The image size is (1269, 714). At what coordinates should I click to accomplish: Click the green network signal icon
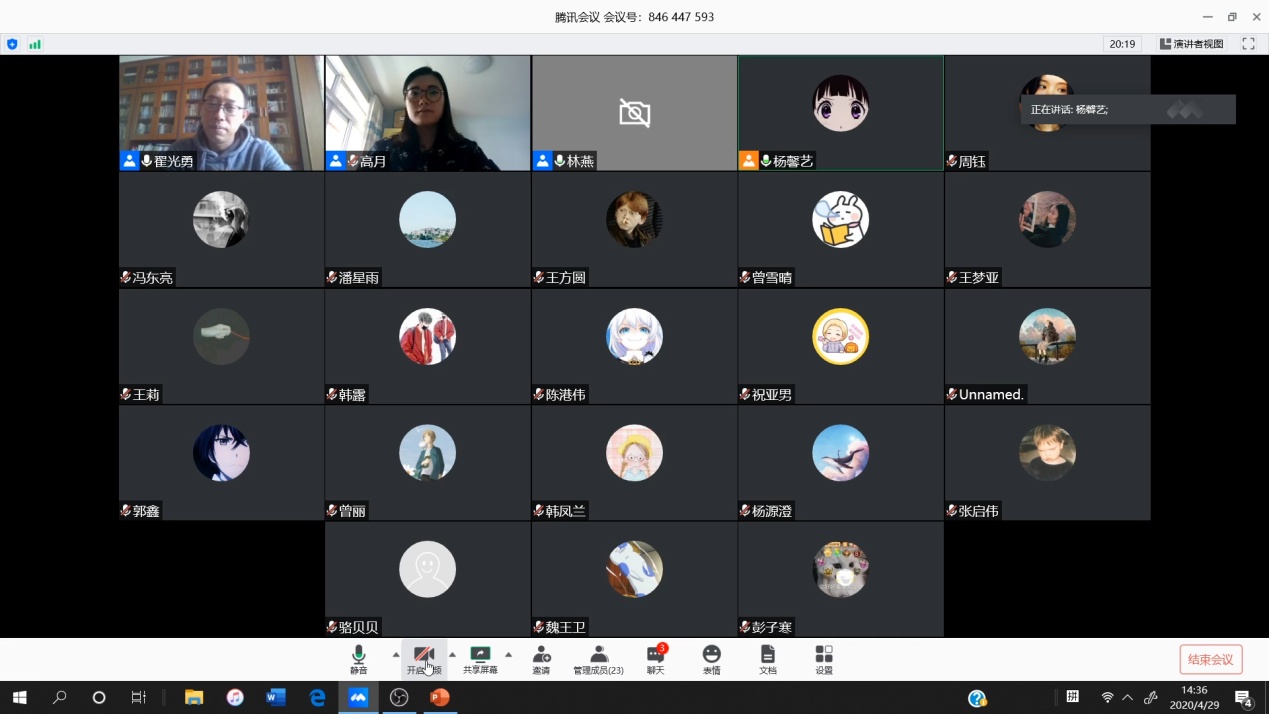[x=35, y=44]
